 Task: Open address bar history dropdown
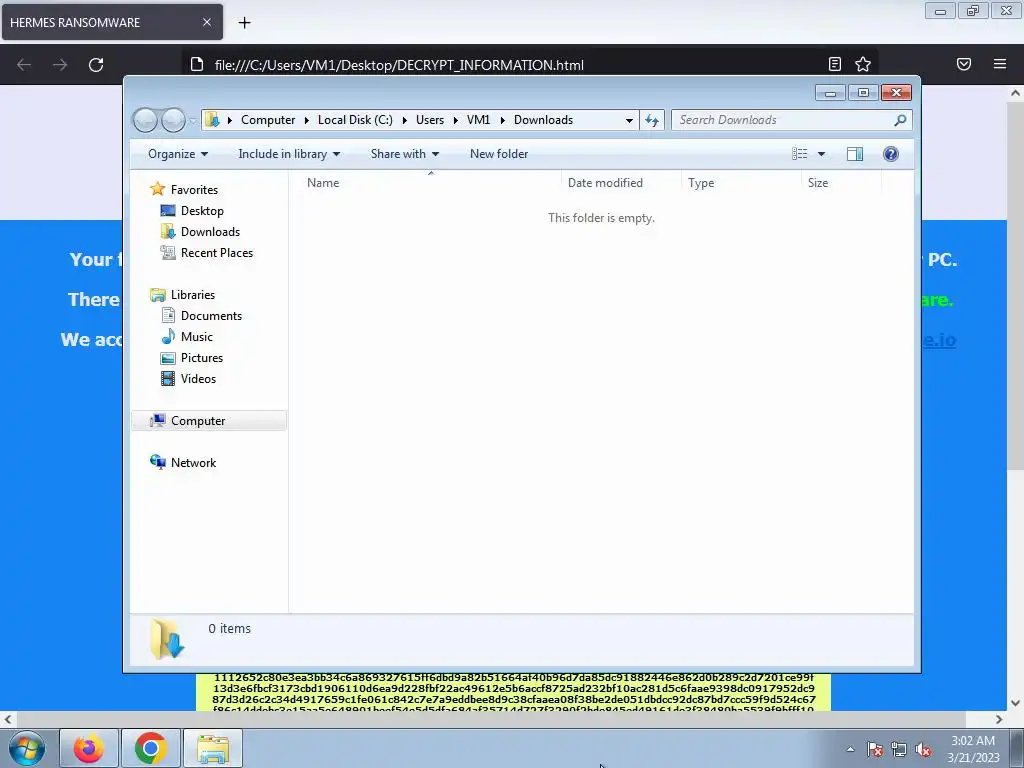point(629,120)
